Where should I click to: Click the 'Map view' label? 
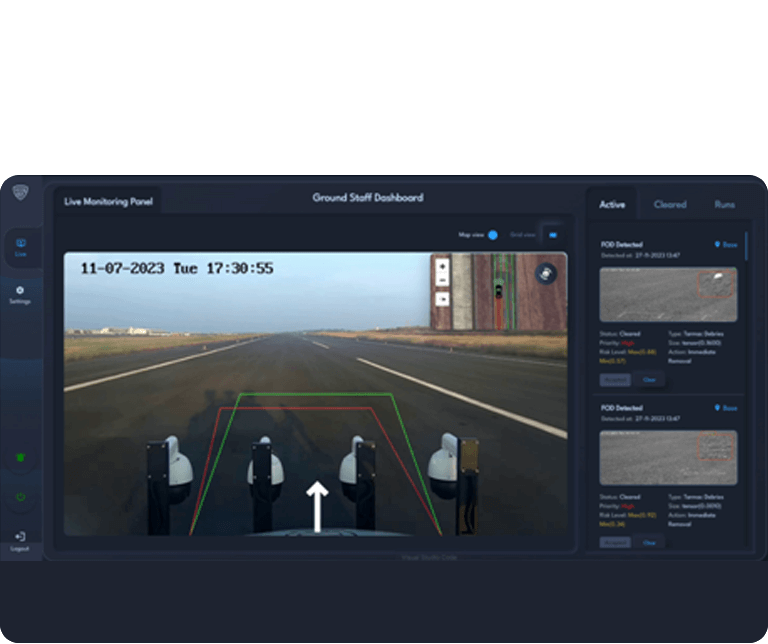471,235
